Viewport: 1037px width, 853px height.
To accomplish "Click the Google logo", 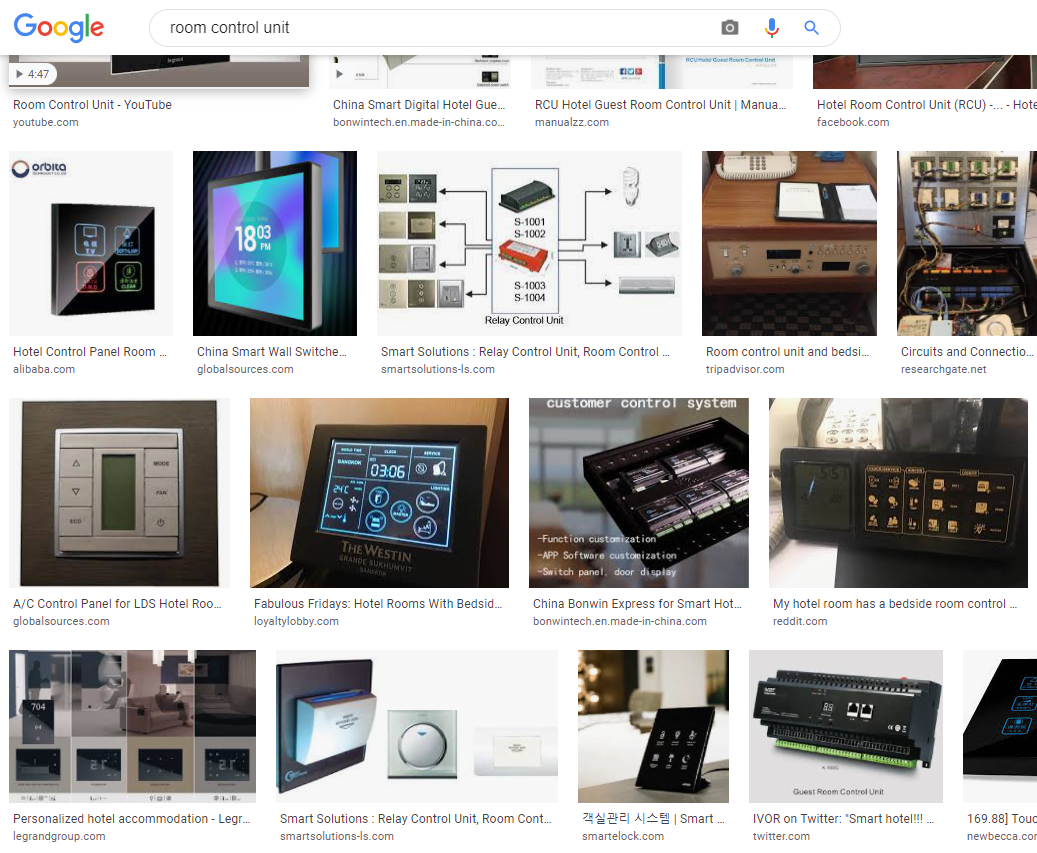I will tap(59, 27).
